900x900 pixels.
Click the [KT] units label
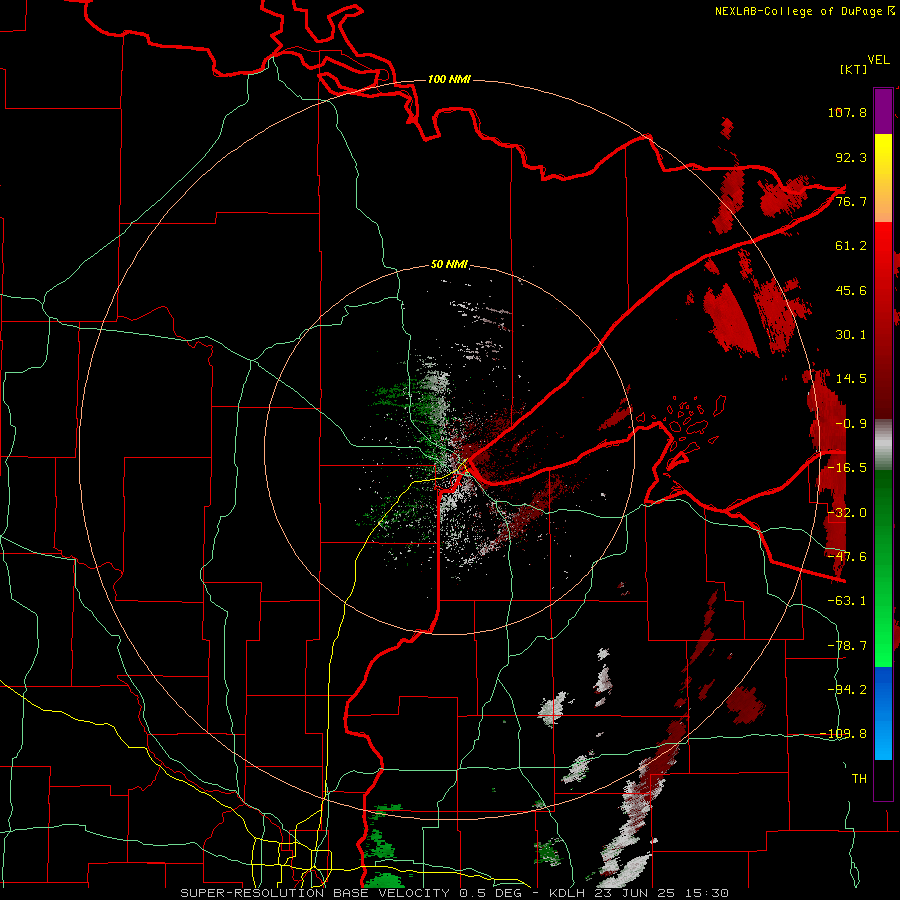click(853, 69)
